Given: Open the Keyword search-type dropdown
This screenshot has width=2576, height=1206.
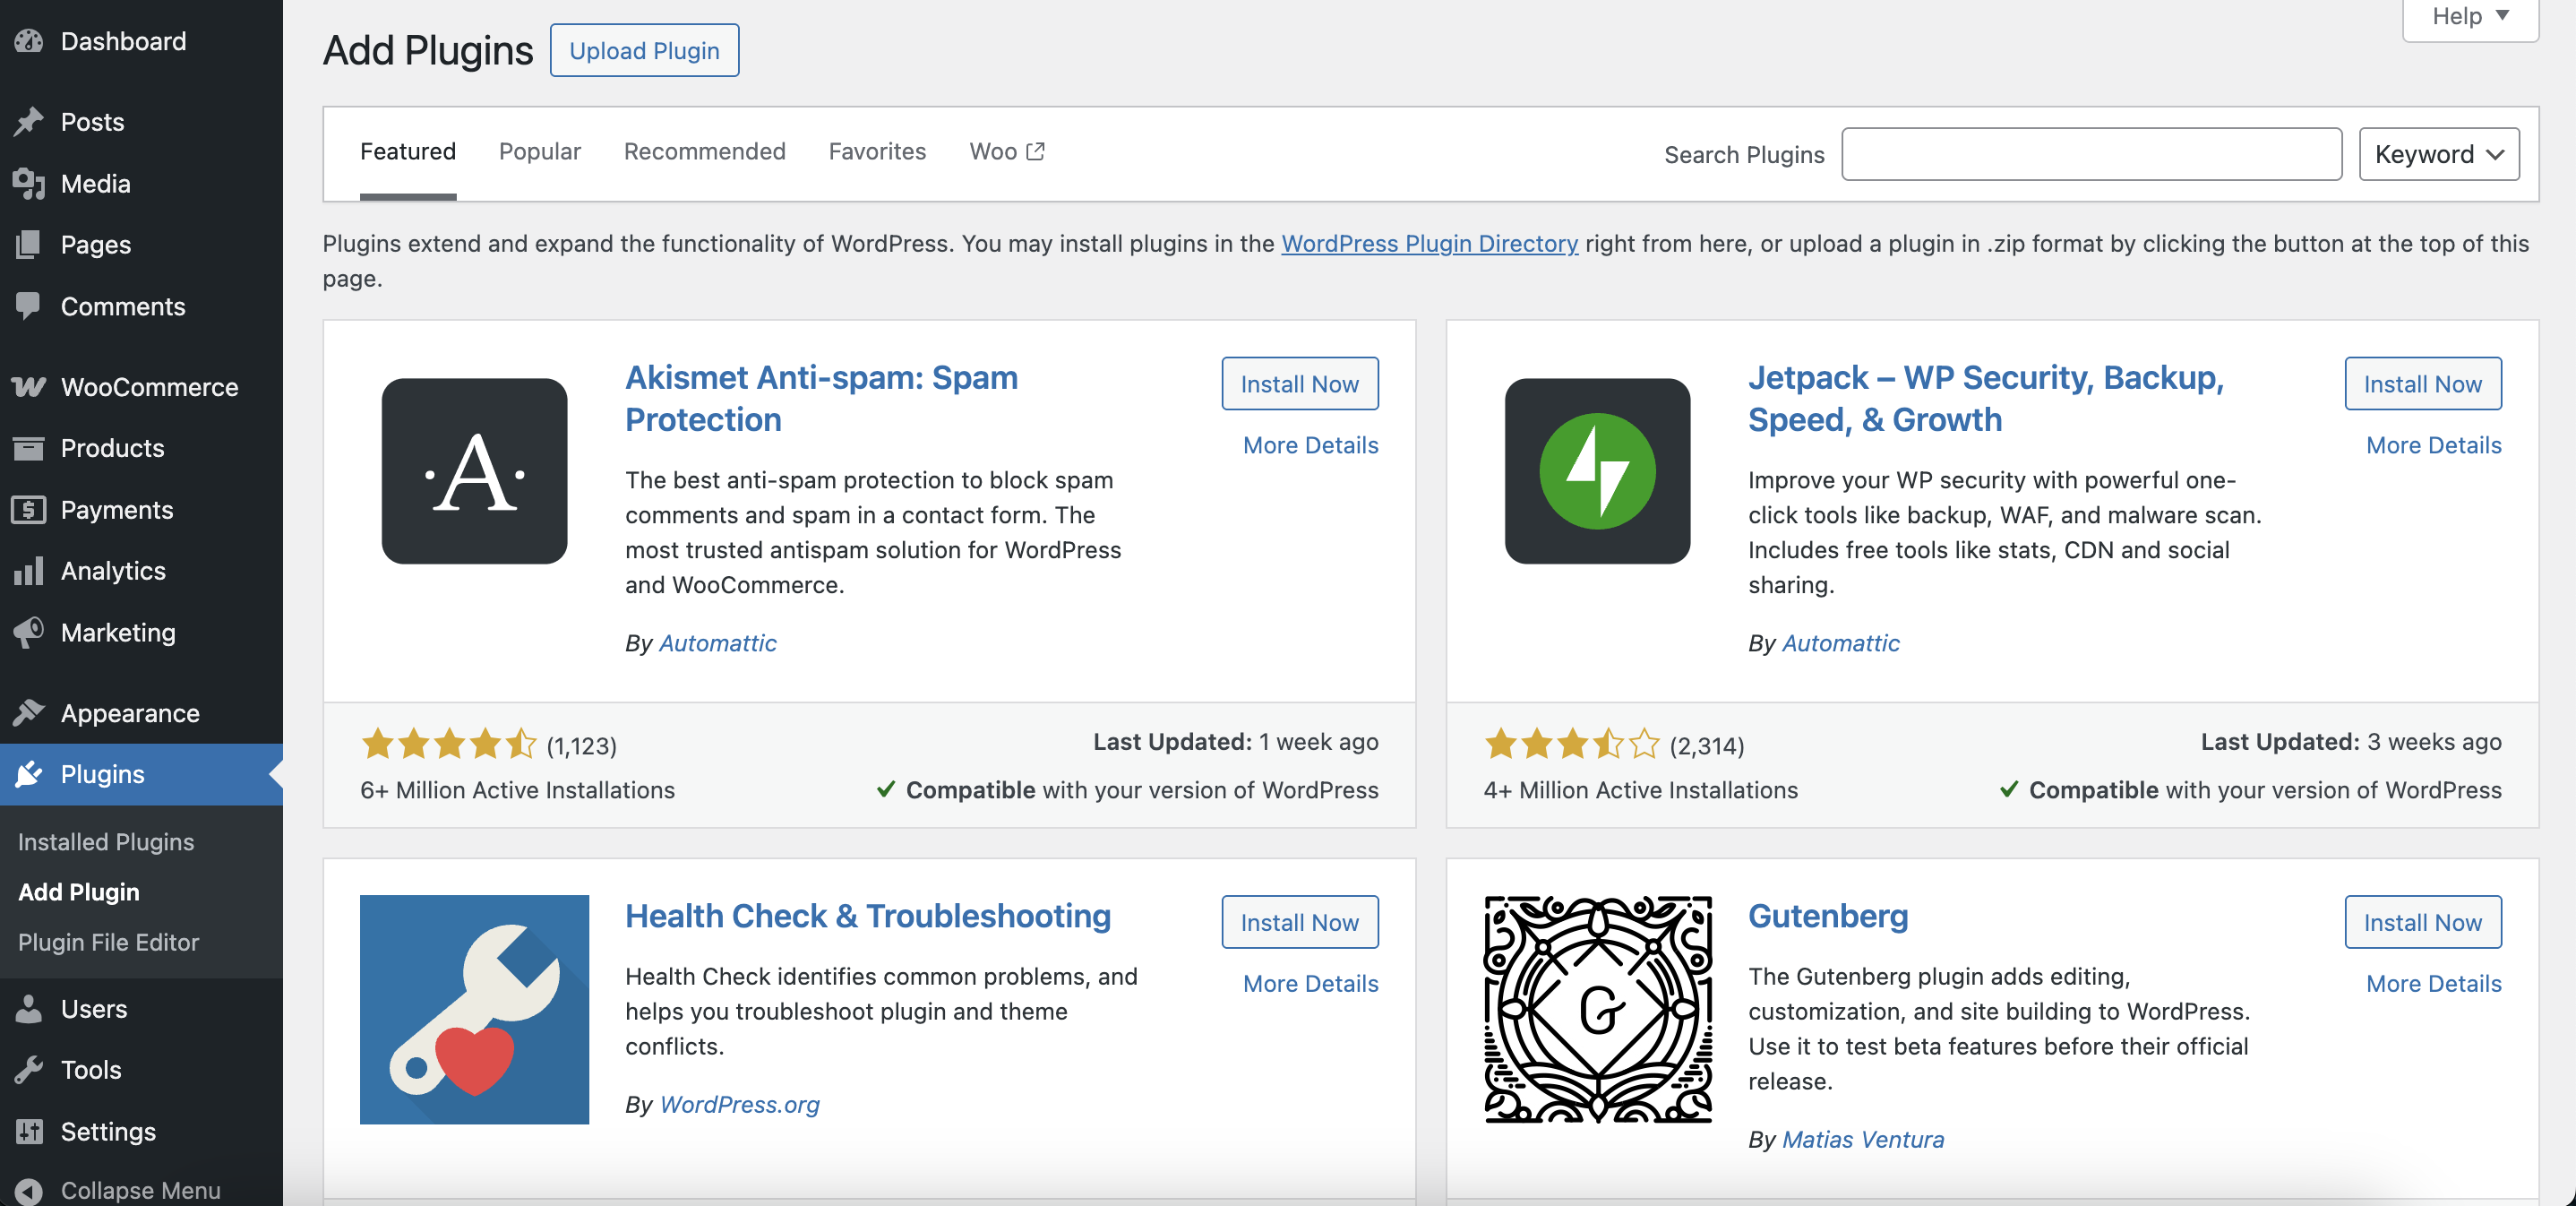Looking at the screenshot, I should point(2439,154).
